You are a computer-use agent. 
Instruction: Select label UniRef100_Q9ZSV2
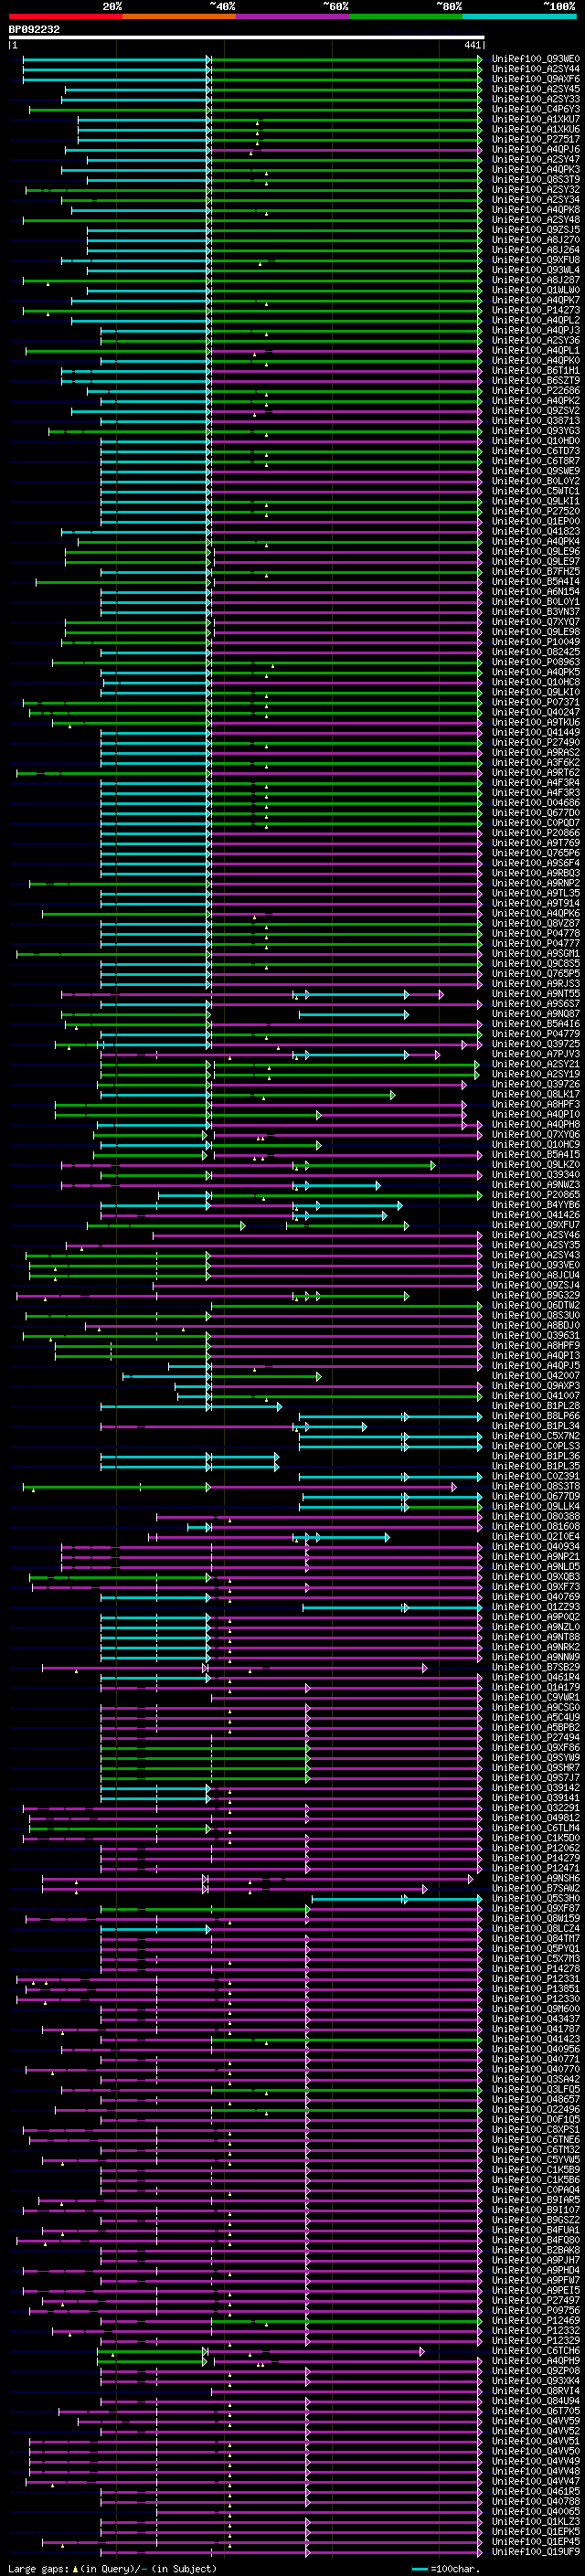click(x=535, y=411)
